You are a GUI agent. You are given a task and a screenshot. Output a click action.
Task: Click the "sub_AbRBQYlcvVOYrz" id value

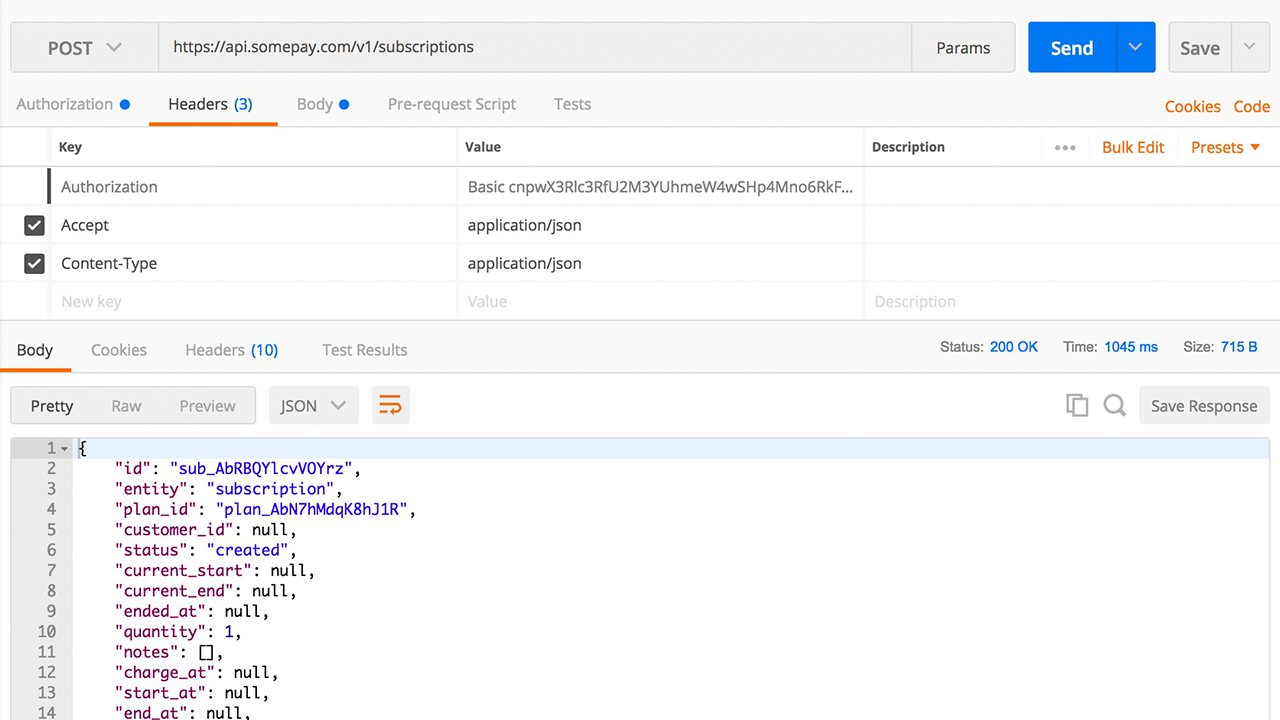262,468
